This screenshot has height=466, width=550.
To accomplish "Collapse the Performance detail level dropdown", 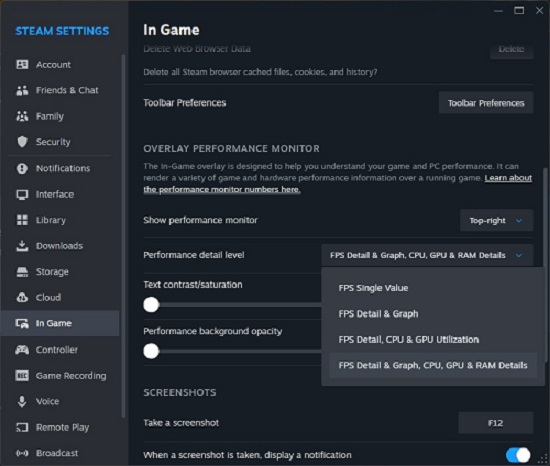I will pyautogui.click(x=427, y=255).
